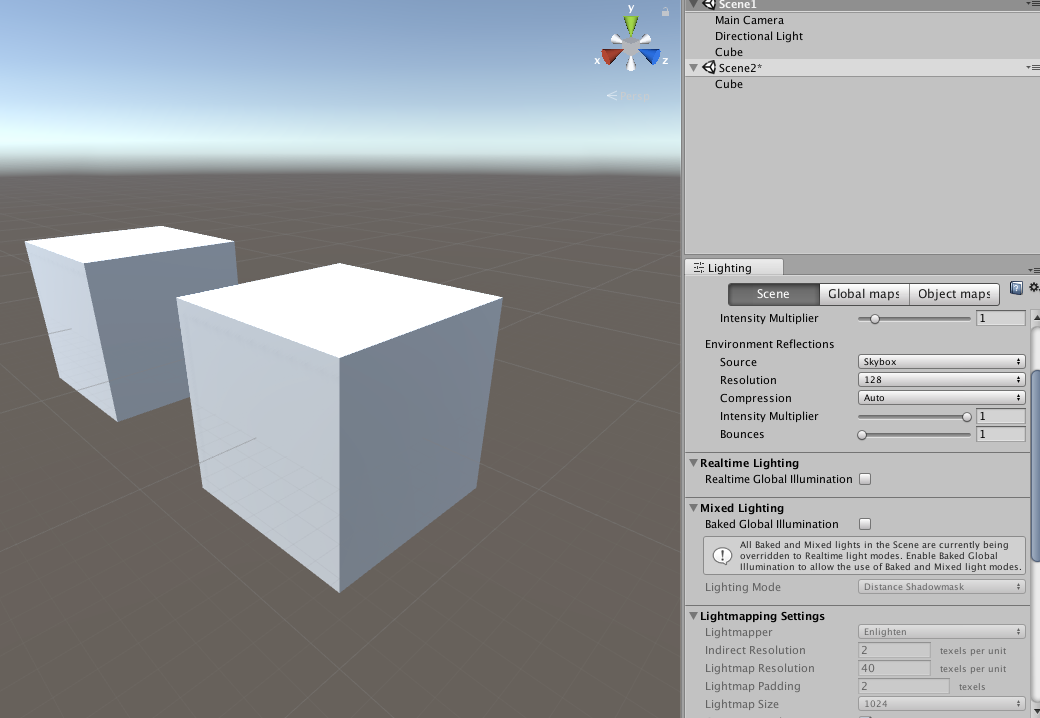Open the Lightmap Size 1024 dropdown
This screenshot has height=718, width=1040.
(x=941, y=704)
